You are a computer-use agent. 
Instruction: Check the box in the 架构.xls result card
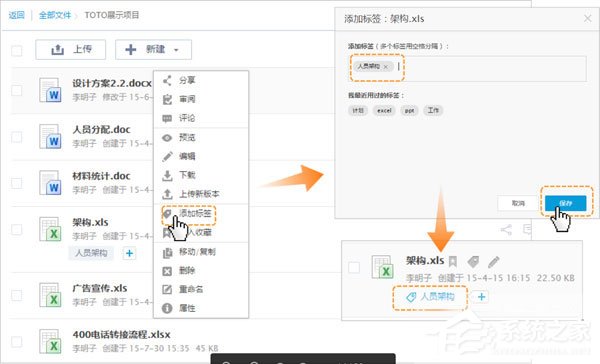pyautogui.click(x=354, y=267)
